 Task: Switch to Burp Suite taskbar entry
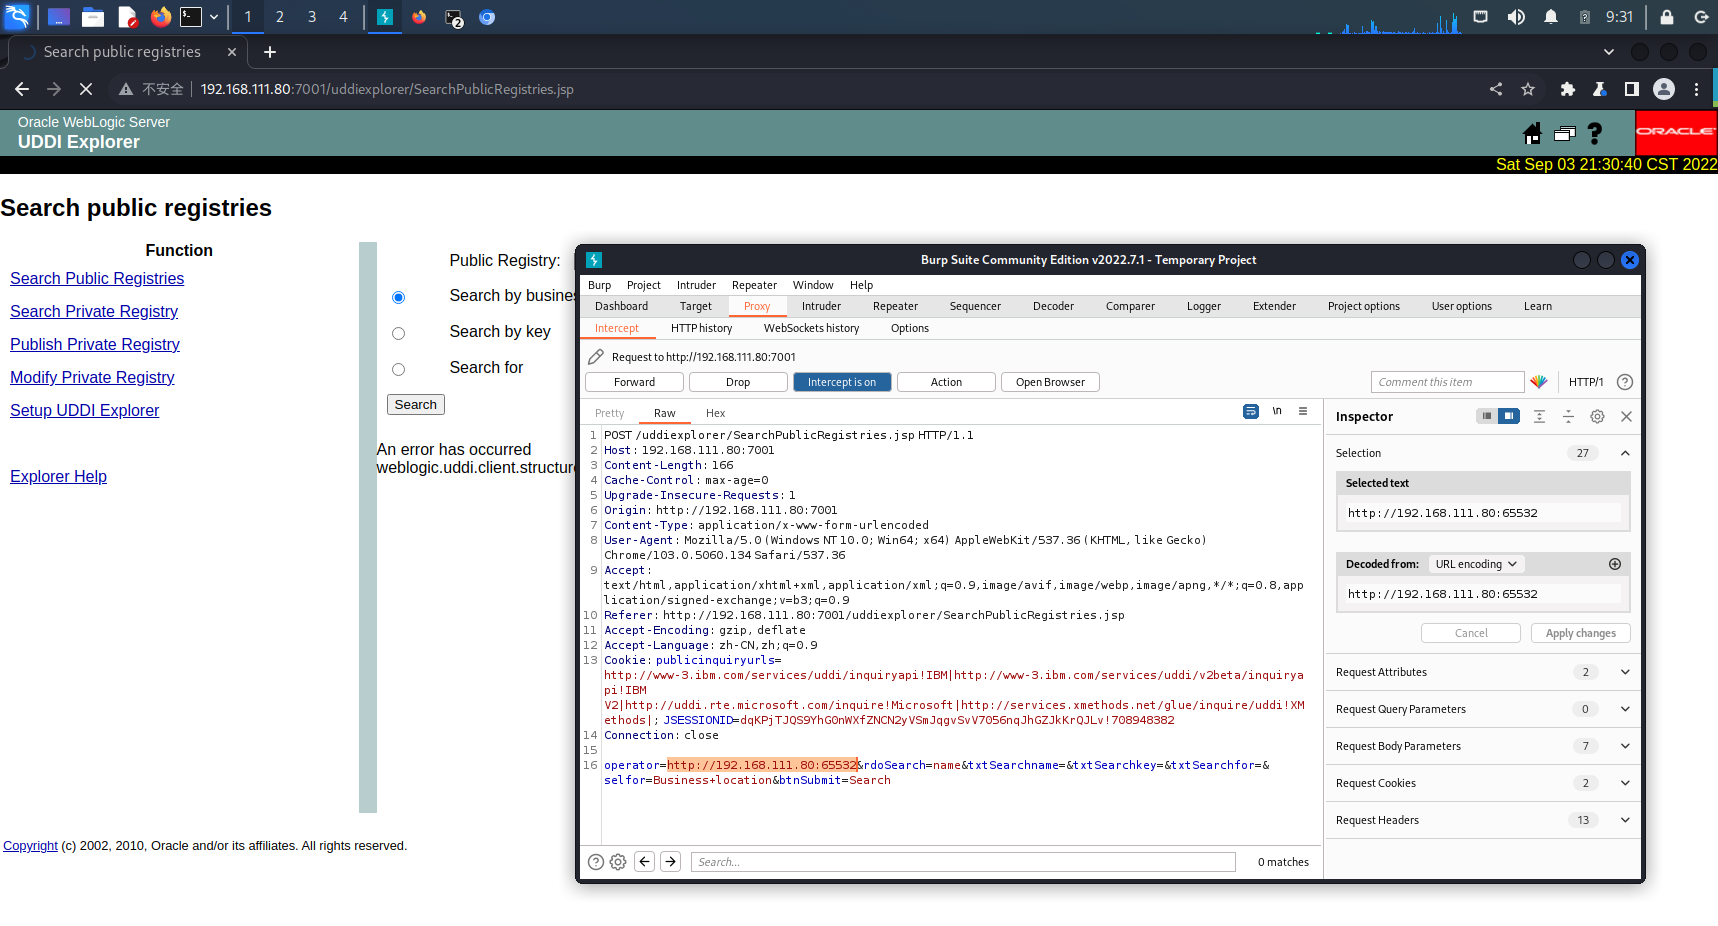(x=384, y=17)
